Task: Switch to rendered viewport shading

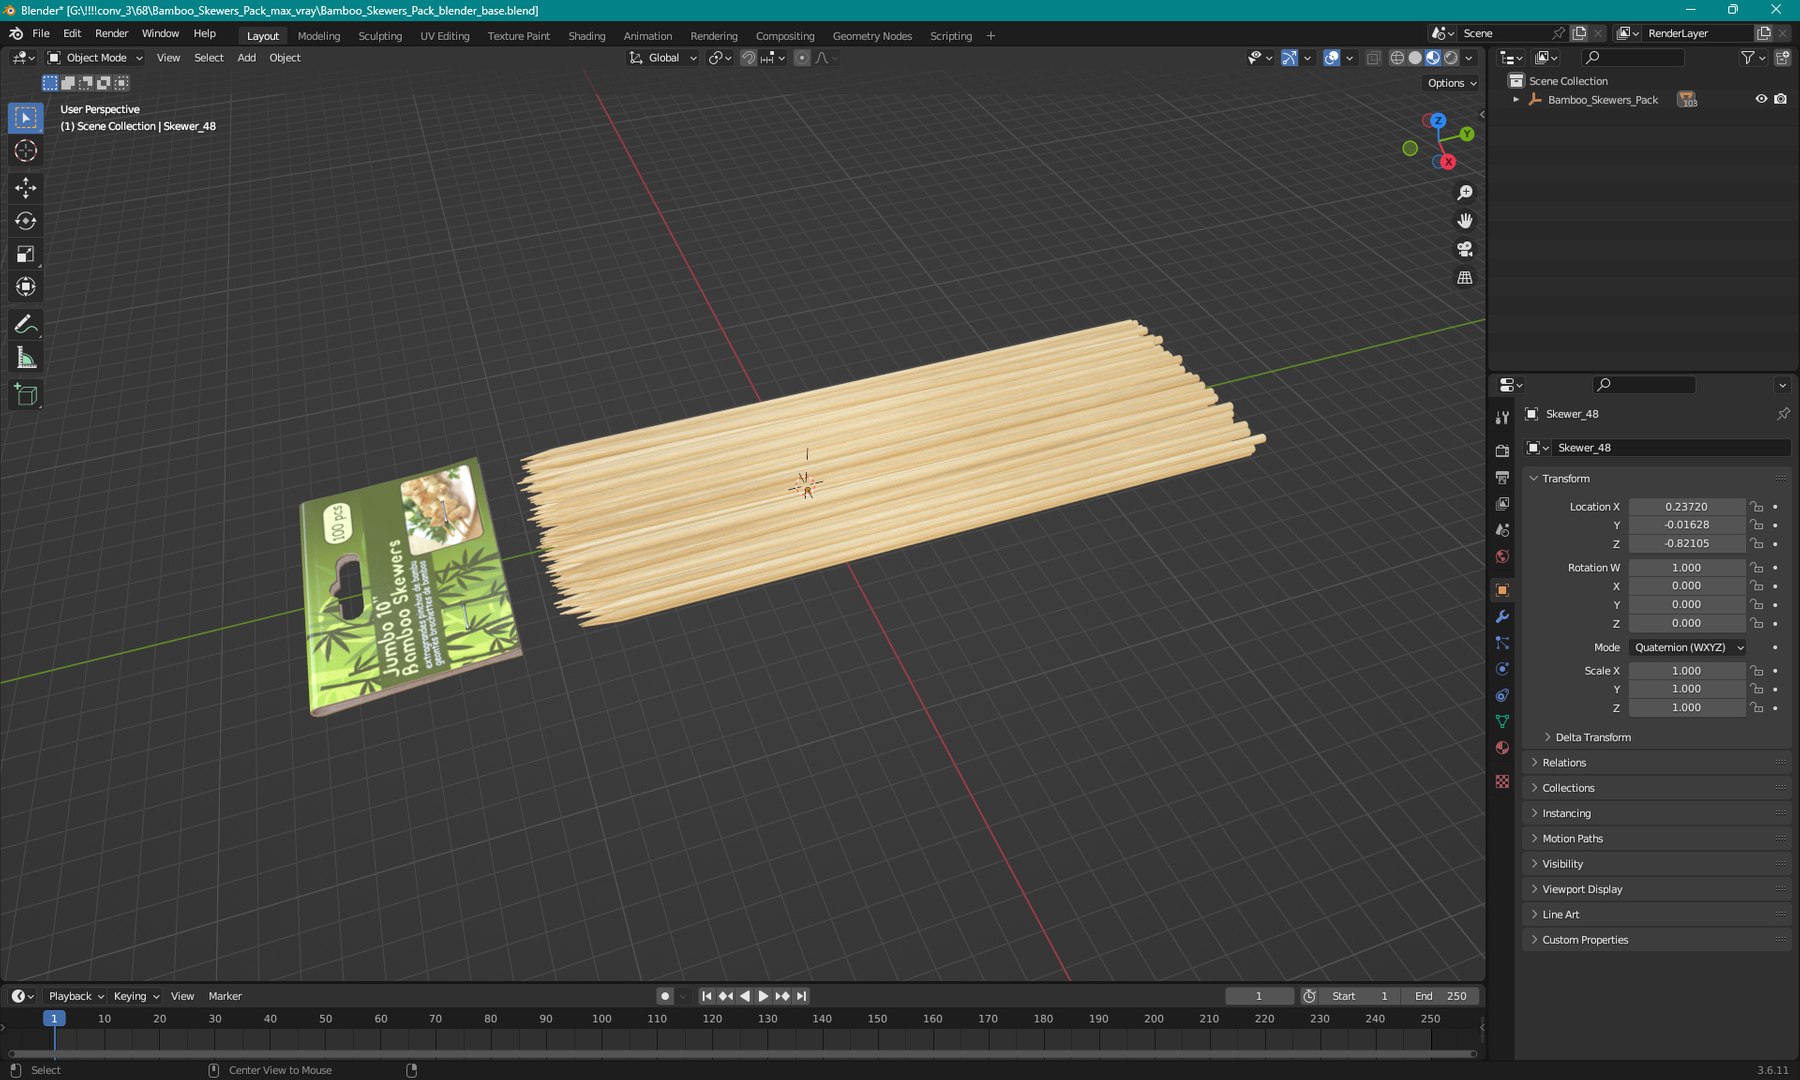Action: click(x=1451, y=58)
